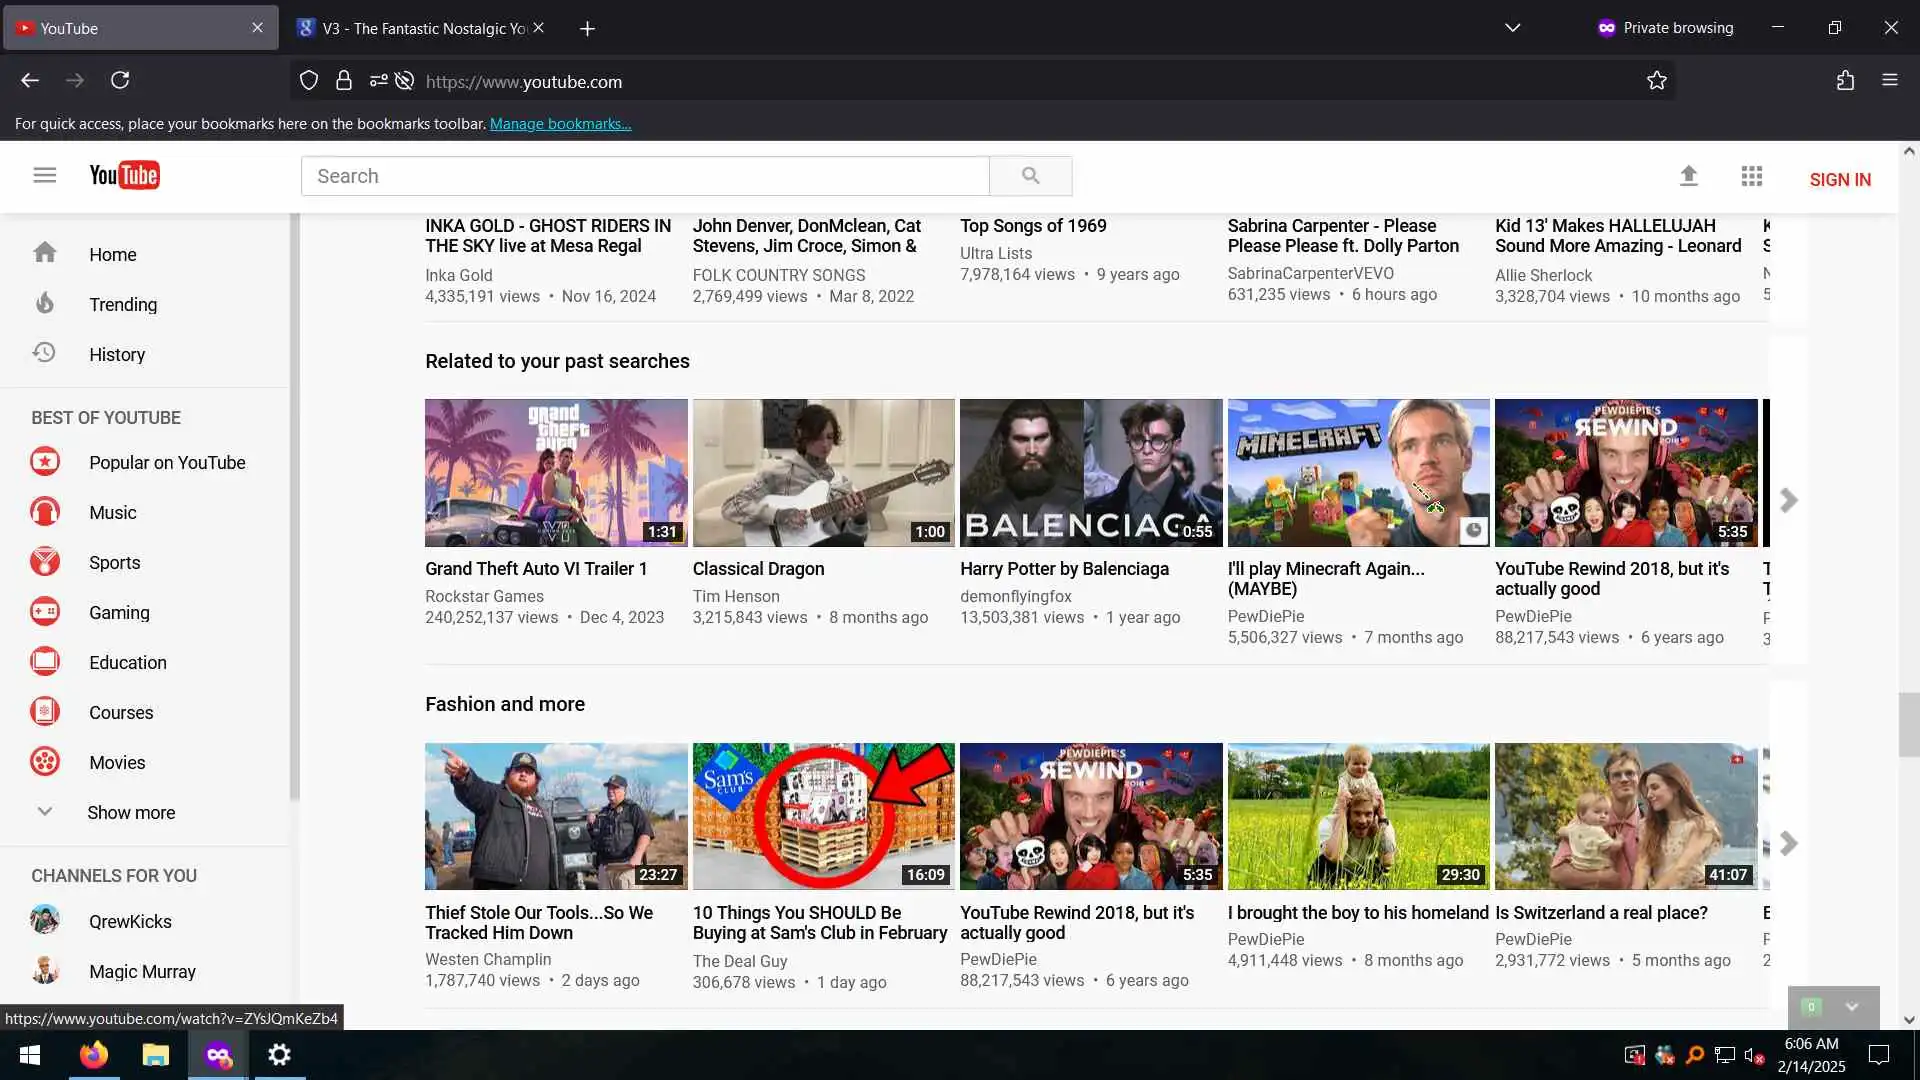This screenshot has height=1080, width=1920.
Task: Click the SIGN IN link
Action: [1839, 180]
